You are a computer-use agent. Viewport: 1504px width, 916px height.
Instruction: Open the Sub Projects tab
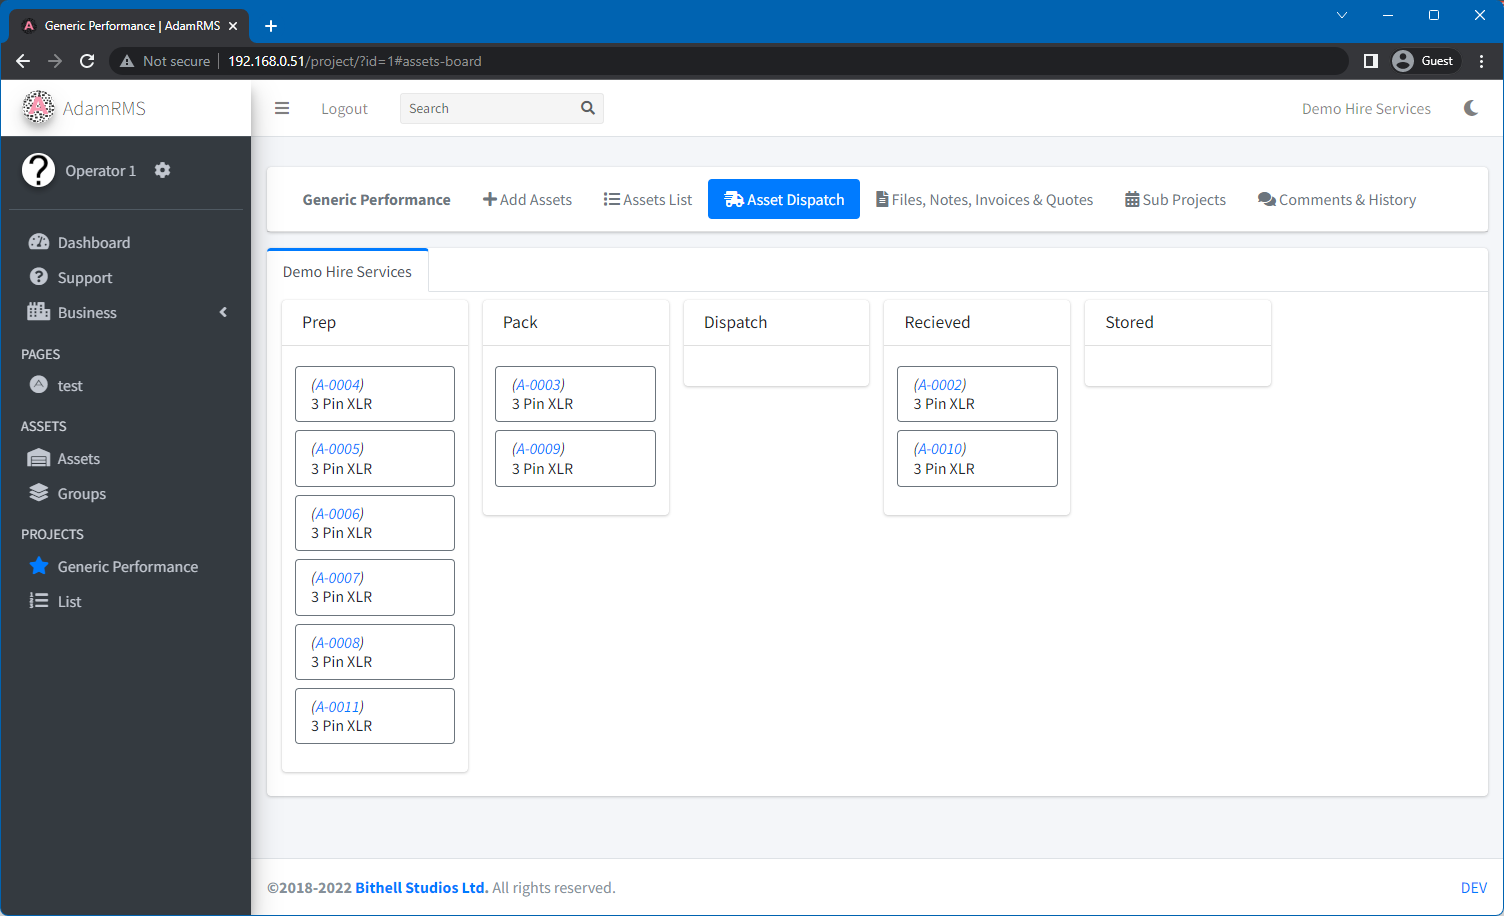coord(1175,199)
